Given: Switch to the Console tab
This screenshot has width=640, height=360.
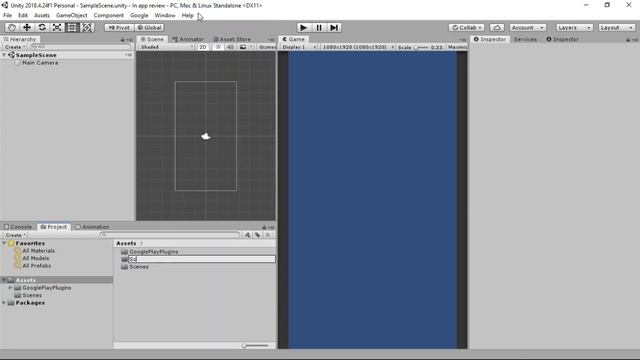Looking at the screenshot, I should point(18,227).
